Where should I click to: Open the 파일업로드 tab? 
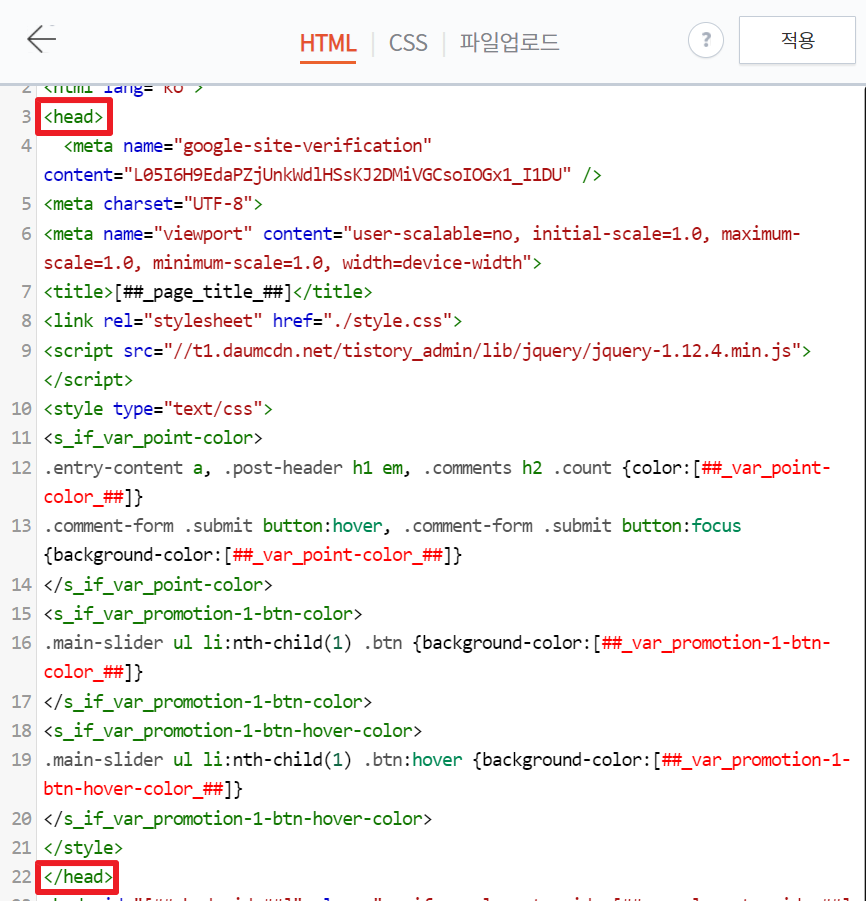pos(509,43)
